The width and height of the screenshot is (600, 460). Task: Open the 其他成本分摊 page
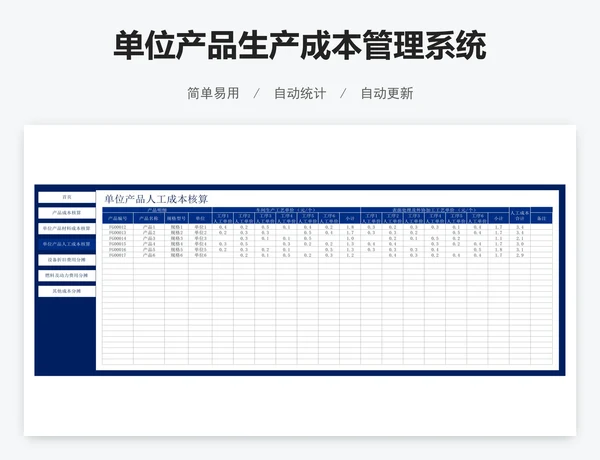(67, 291)
